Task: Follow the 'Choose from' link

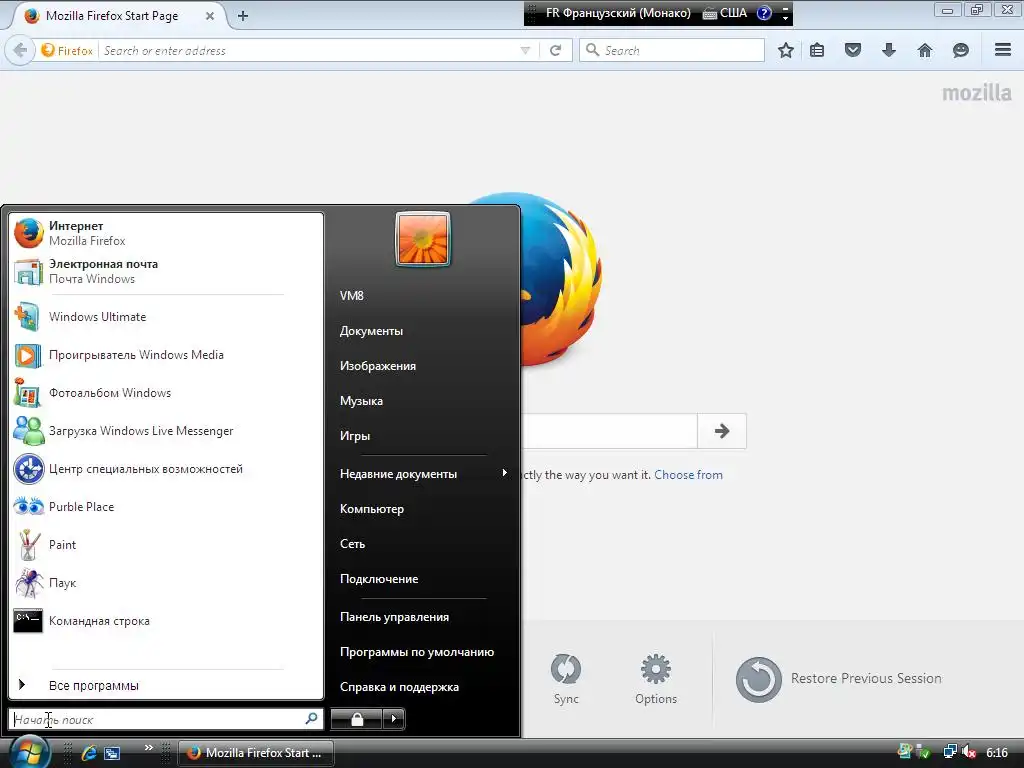Action: click(x=688, y=475)
